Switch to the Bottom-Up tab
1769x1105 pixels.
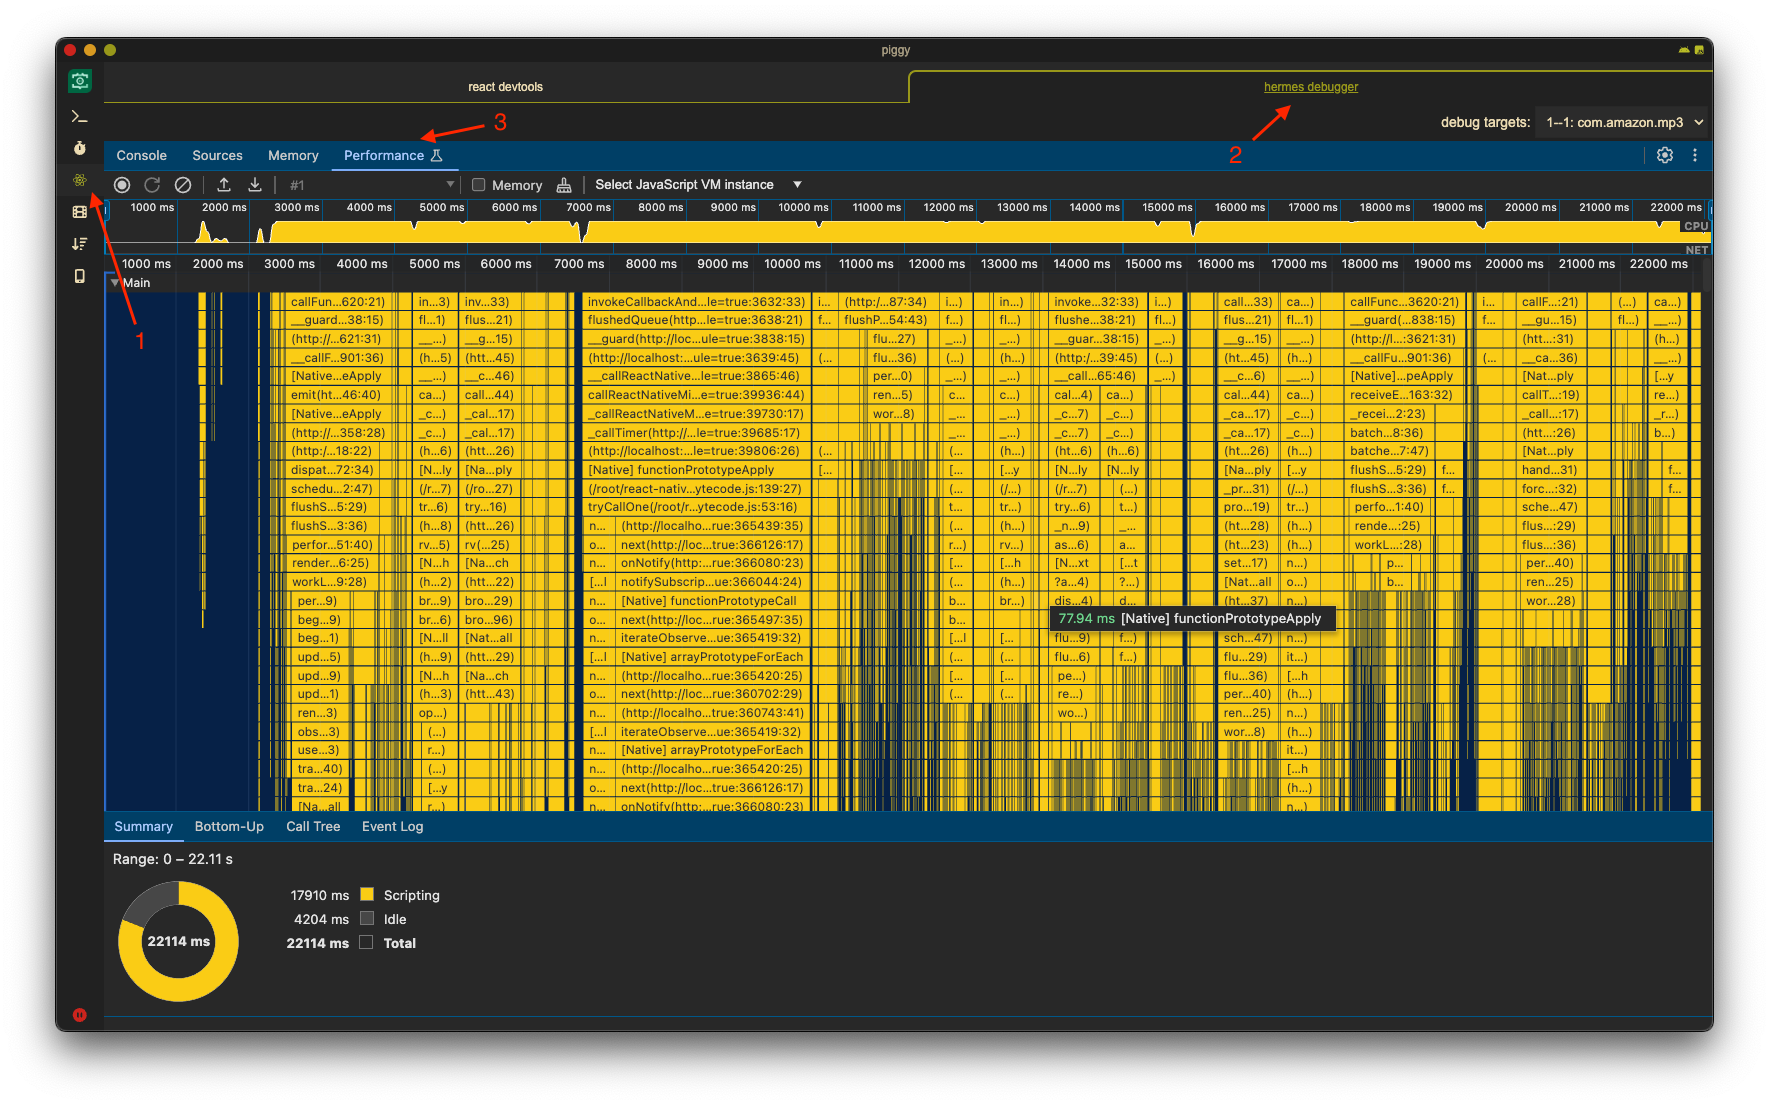[x=229, y=826]
